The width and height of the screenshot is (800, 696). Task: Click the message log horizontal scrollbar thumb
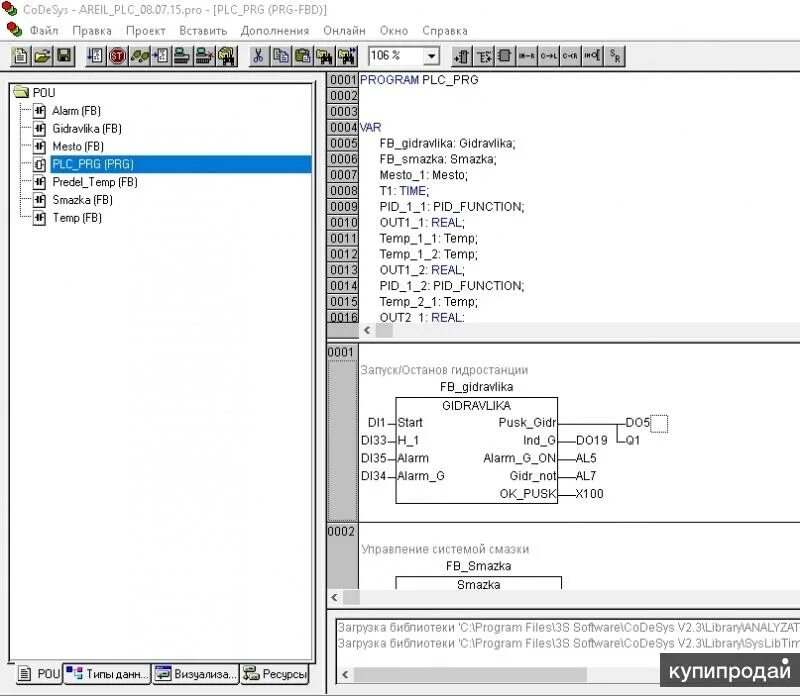(x=470, y=675)
